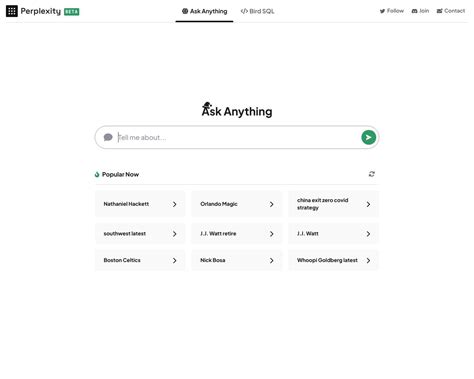
Task: Open china exit zero covid strategy topic
Action: click(333, 204)
